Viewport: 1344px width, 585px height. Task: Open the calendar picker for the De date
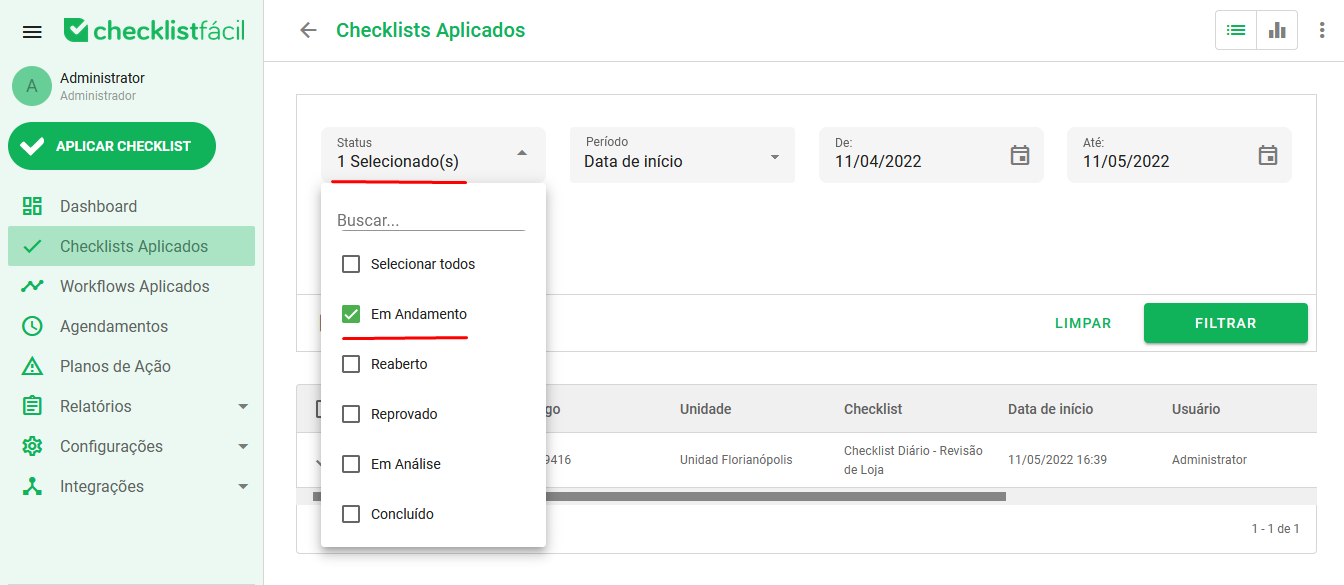click(x=1019, y=155)
